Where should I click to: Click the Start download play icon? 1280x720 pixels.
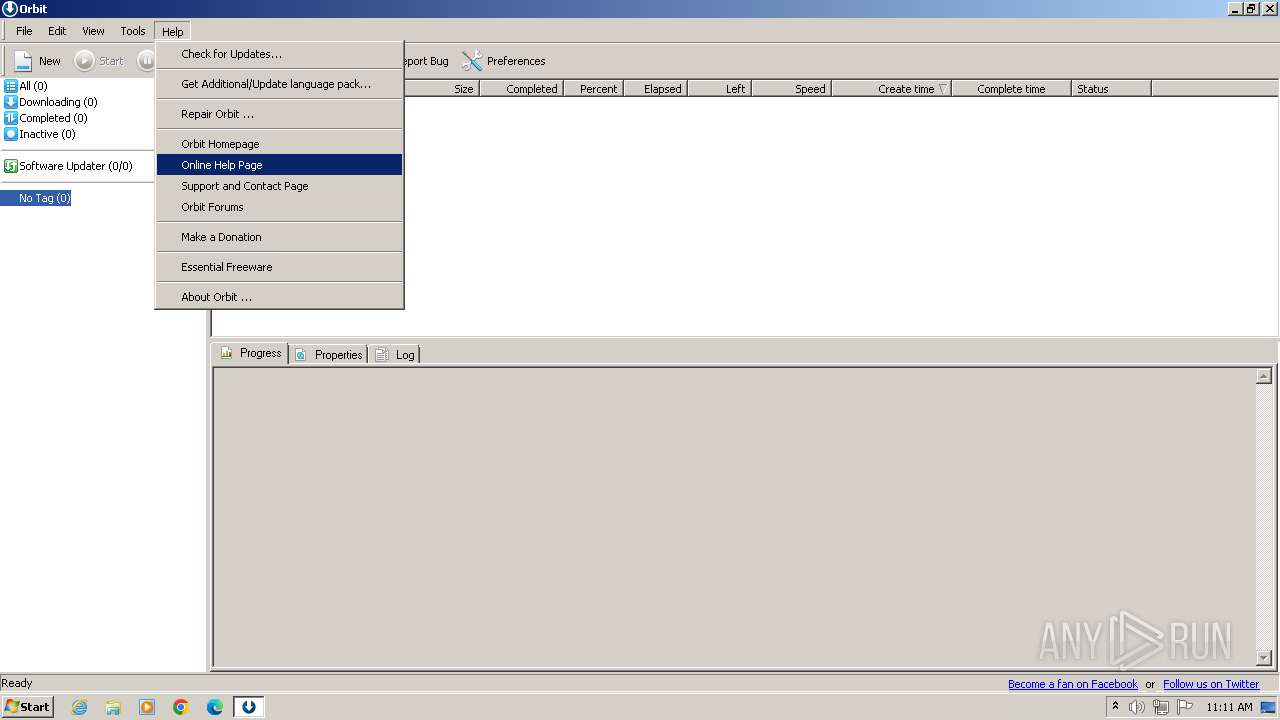(85, 61)
